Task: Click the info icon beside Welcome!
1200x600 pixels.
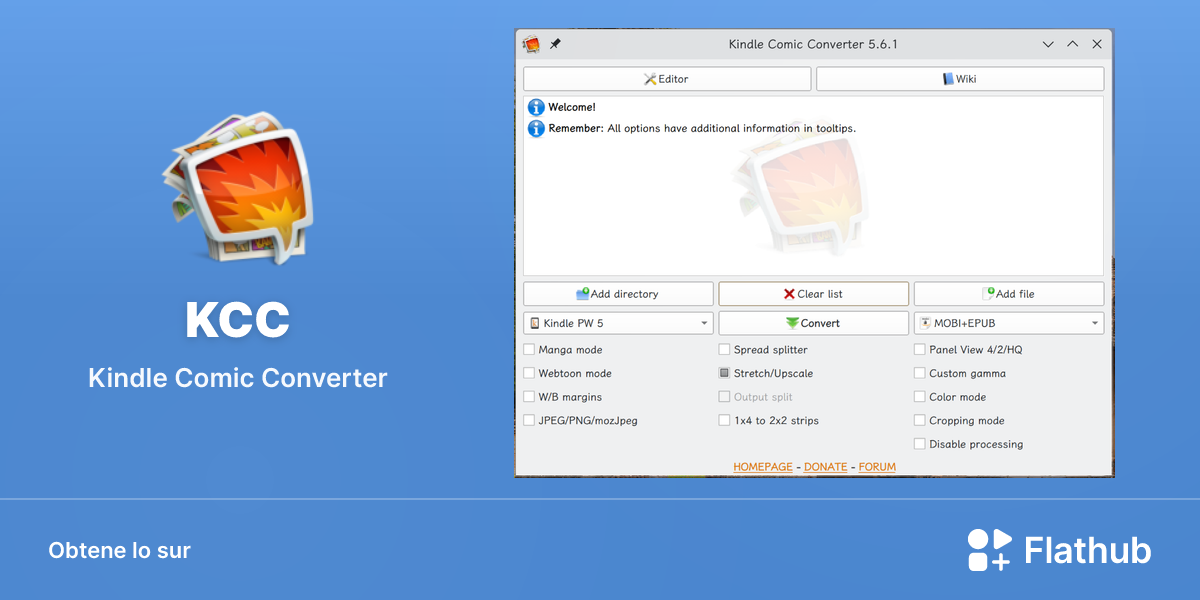Action: (537, 107)
